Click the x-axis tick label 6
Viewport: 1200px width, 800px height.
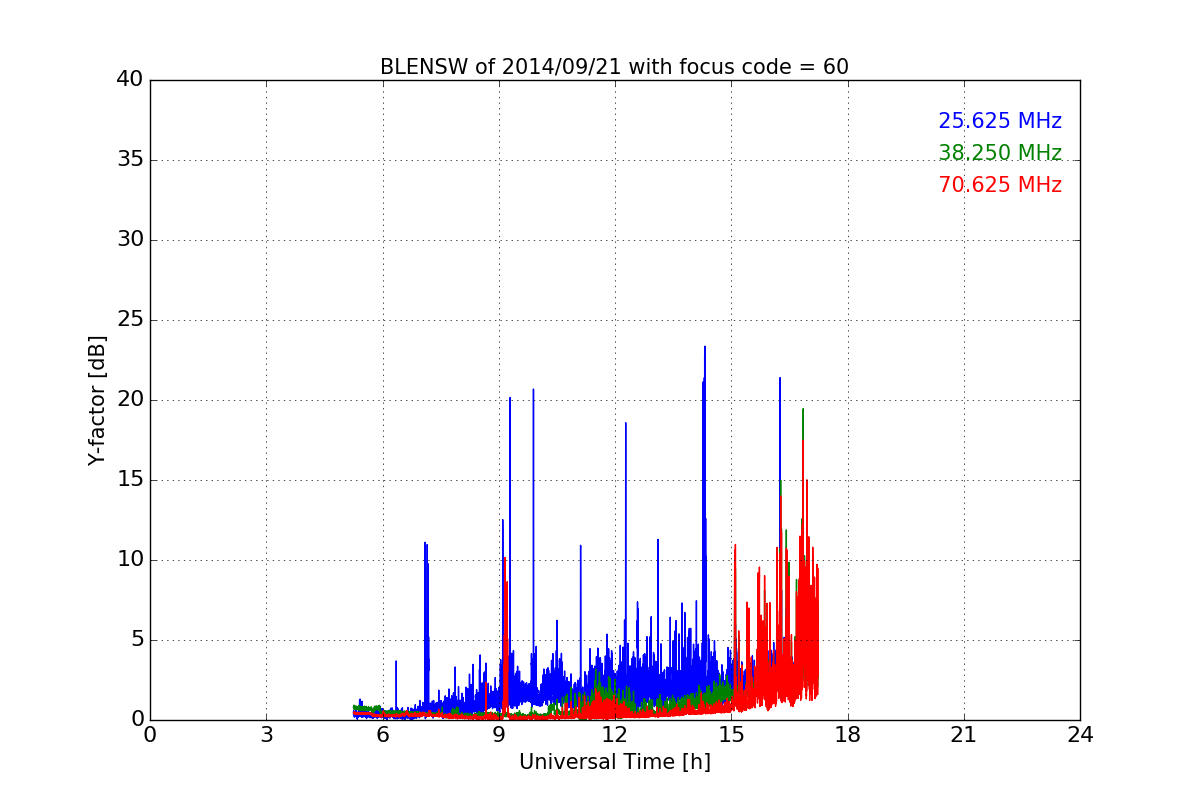tap(382, 735)
